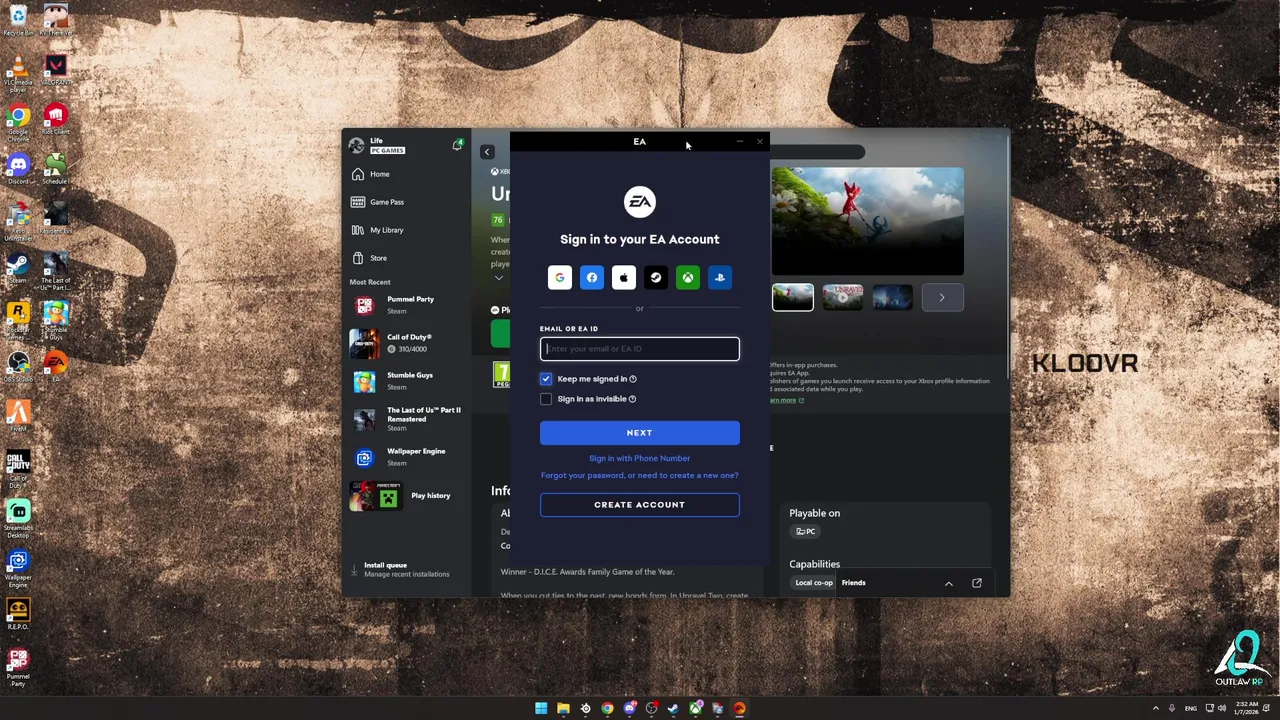Open the large Unravel hero image
Viewport: 1280px width, 720px height.
[867, 221]
